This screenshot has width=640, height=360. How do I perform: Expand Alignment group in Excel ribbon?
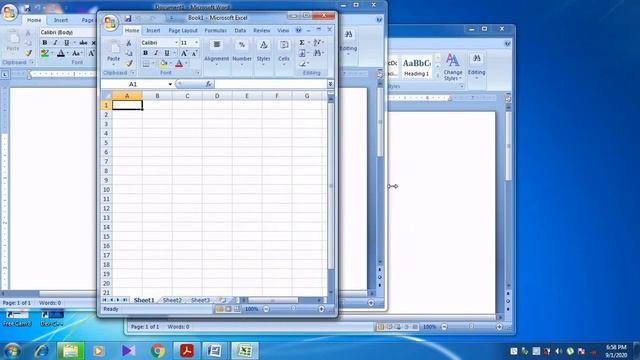tap(216, 53)
